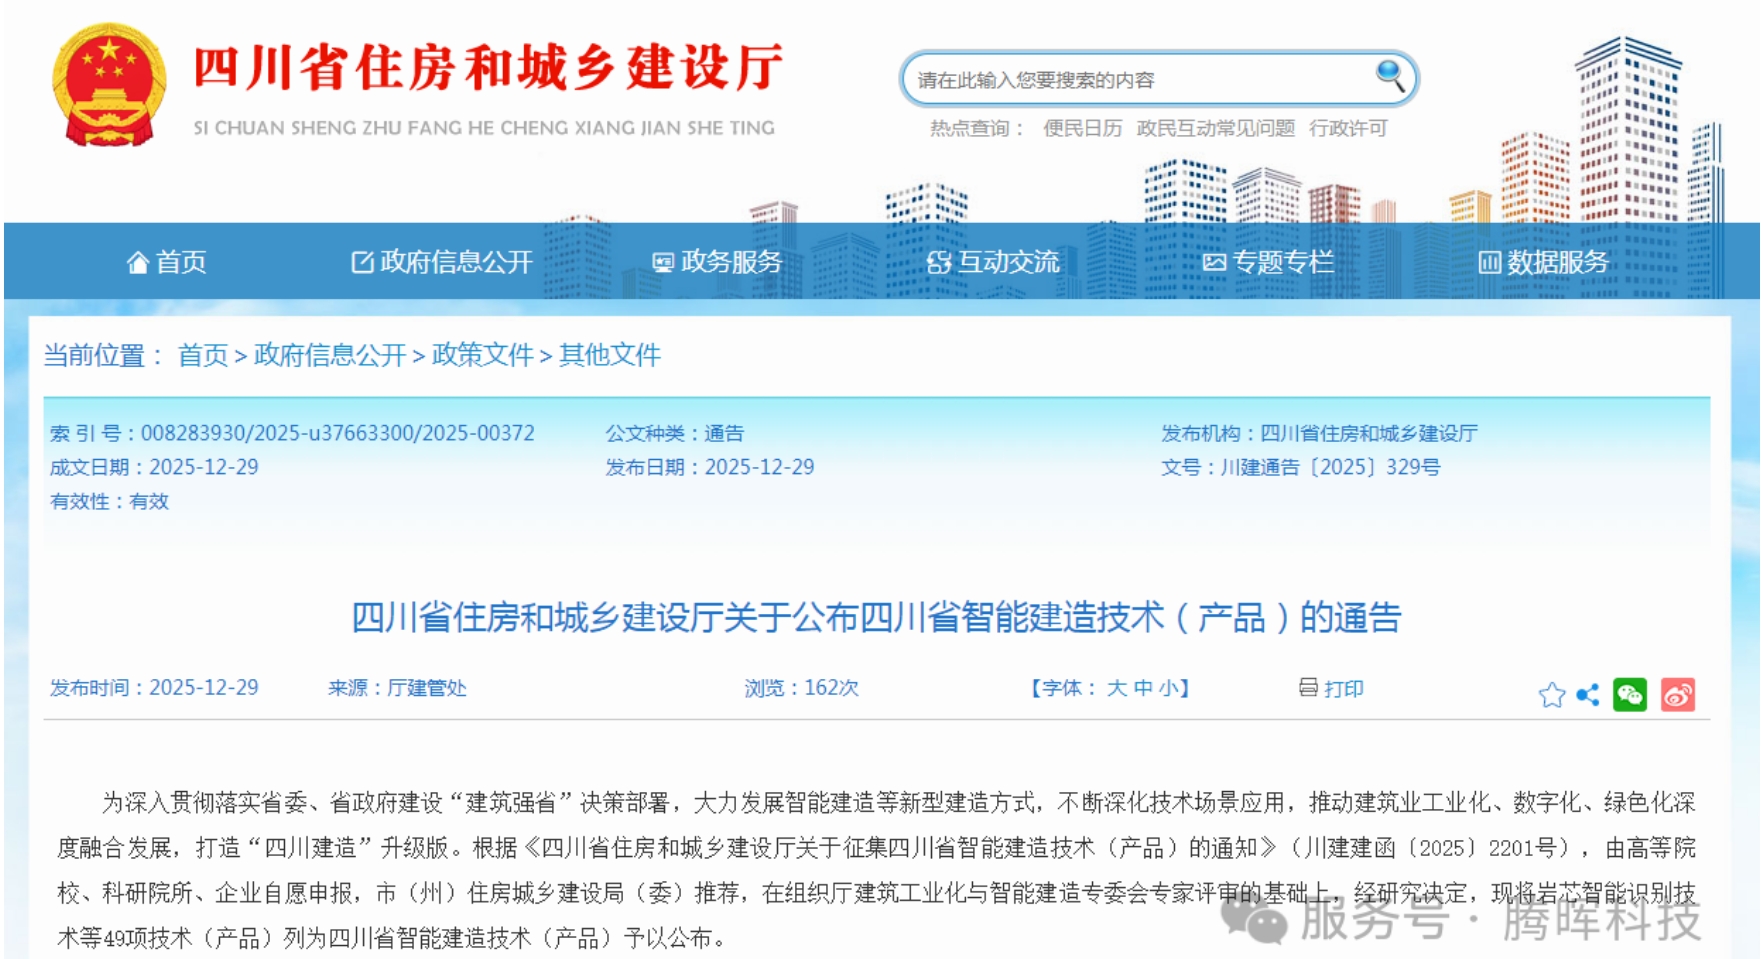Click the 便民日历 hot query link
1763x959 pixels.
[x=1082, y=128]
